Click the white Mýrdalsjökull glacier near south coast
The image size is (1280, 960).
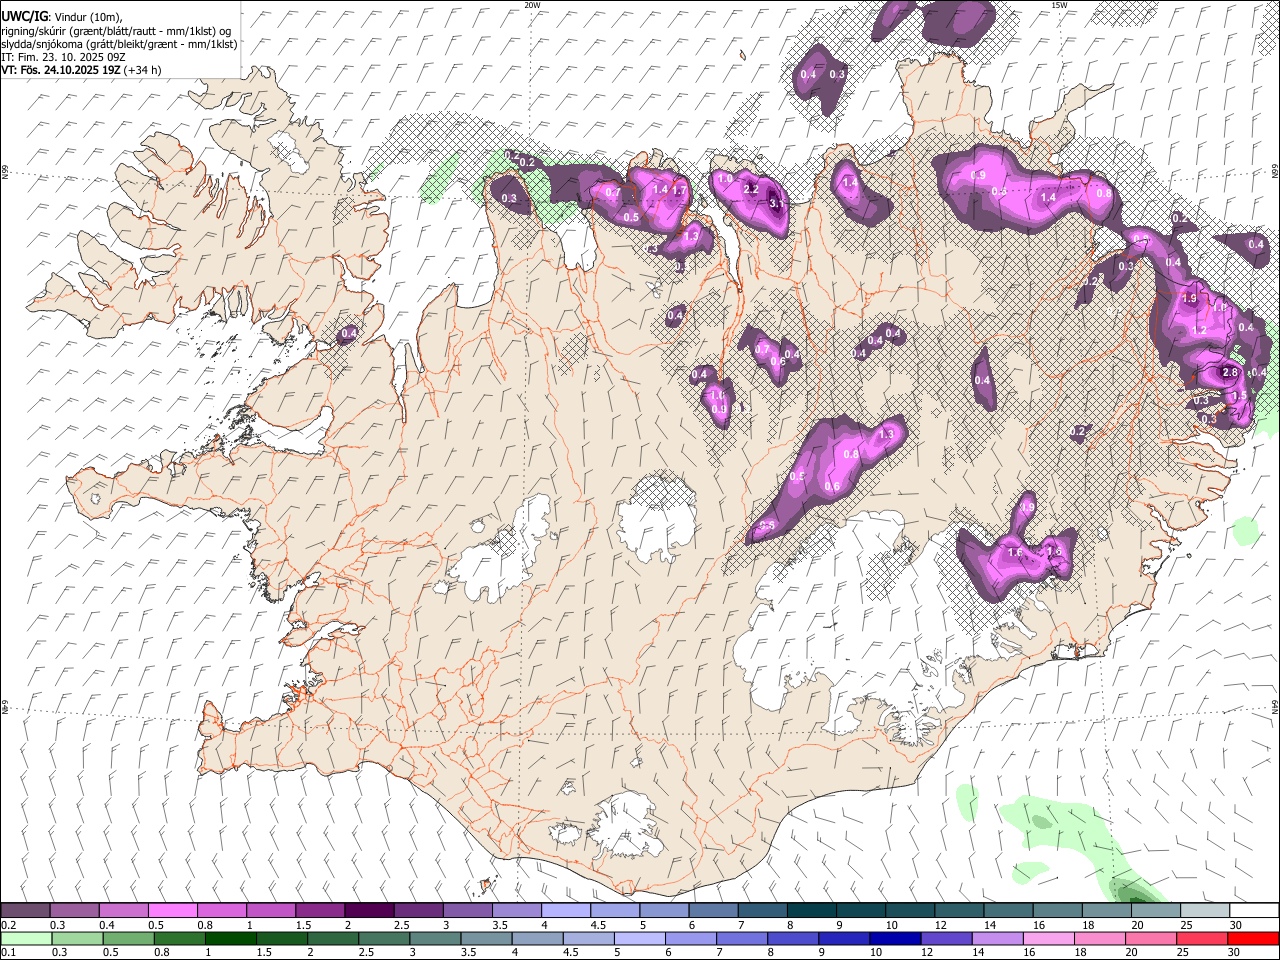(626, 825)
